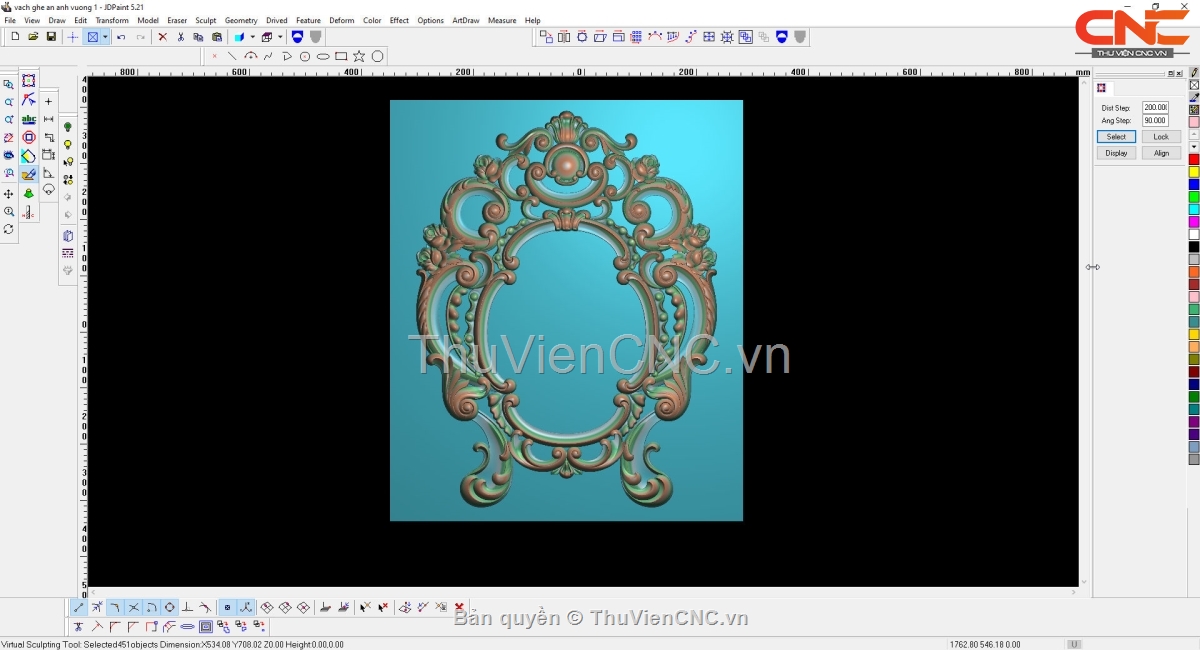Select the pan/move view tool
Image resolution: width=1200 pixels, height=650 pixels.
click(9, 194)
